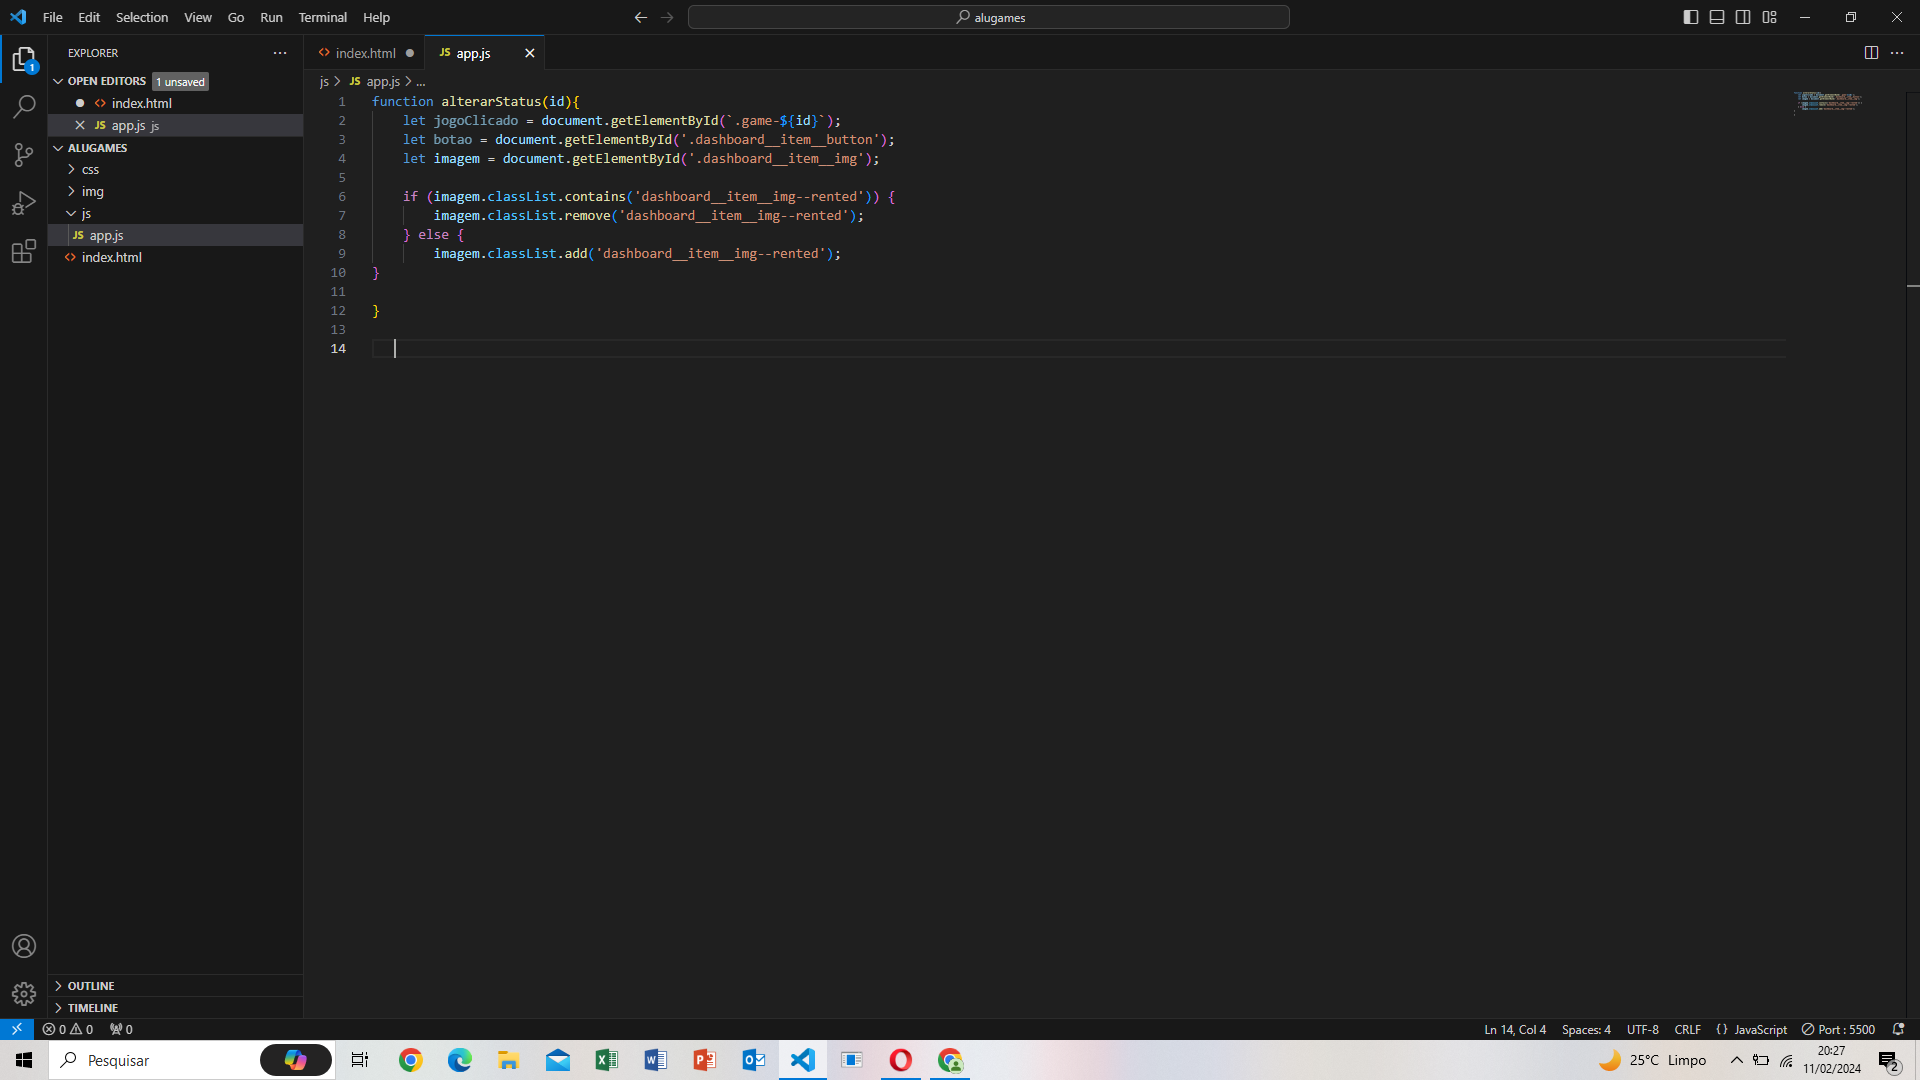The width and height of the screenshot is (1920, 1080).
Task: Go back using the navigation arrow
Action: tap(641, 17)
